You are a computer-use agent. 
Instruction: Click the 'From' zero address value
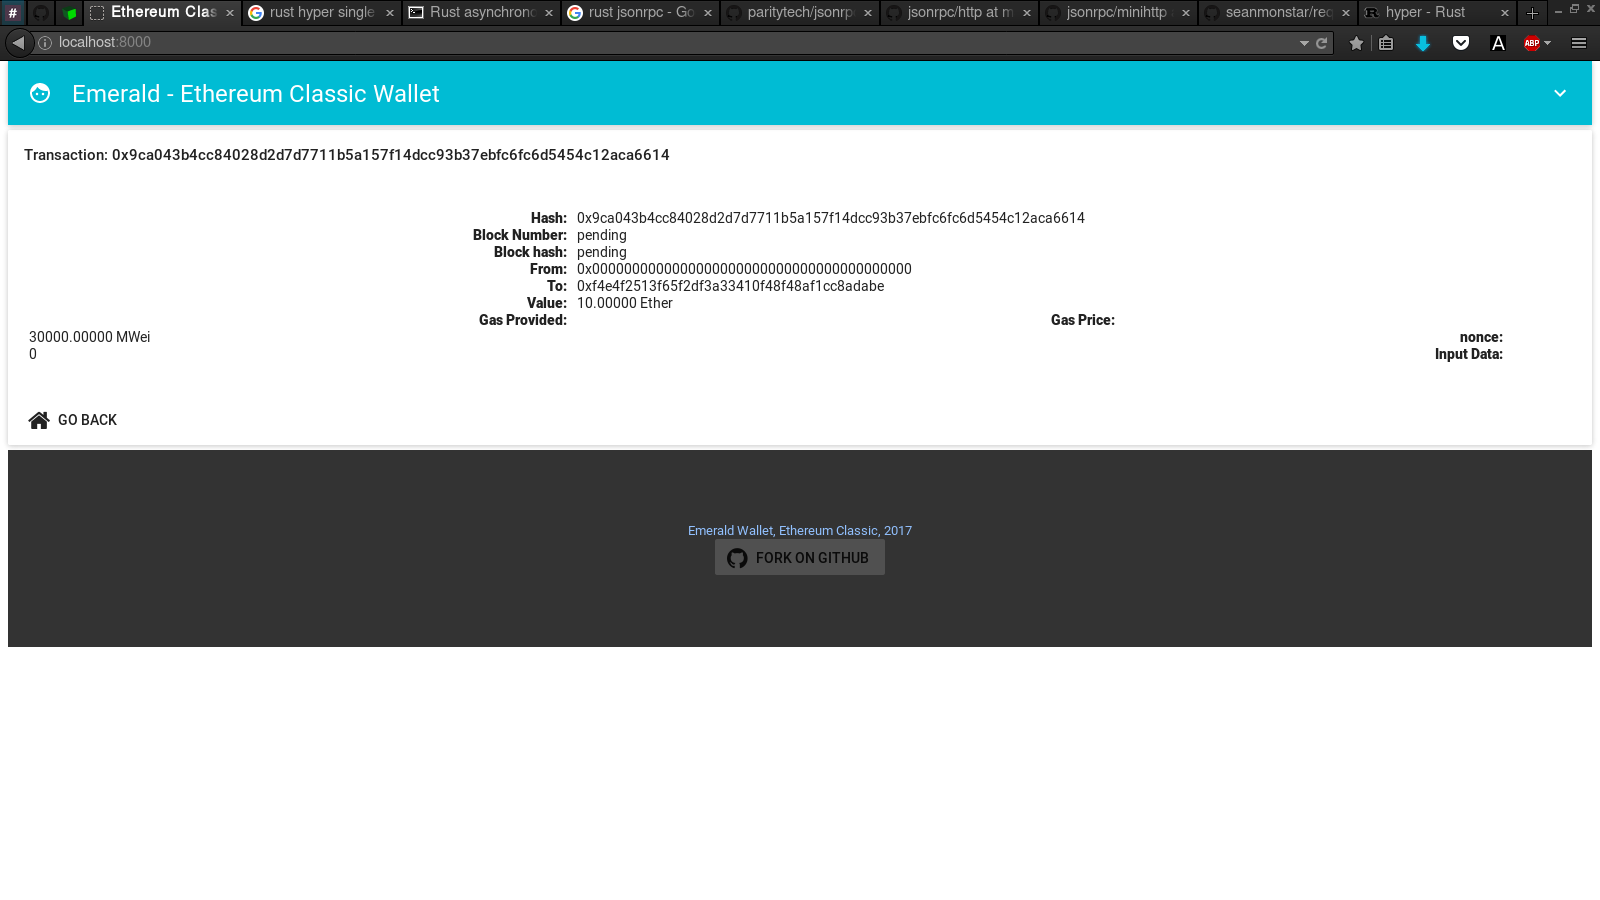tap(744, 269)
